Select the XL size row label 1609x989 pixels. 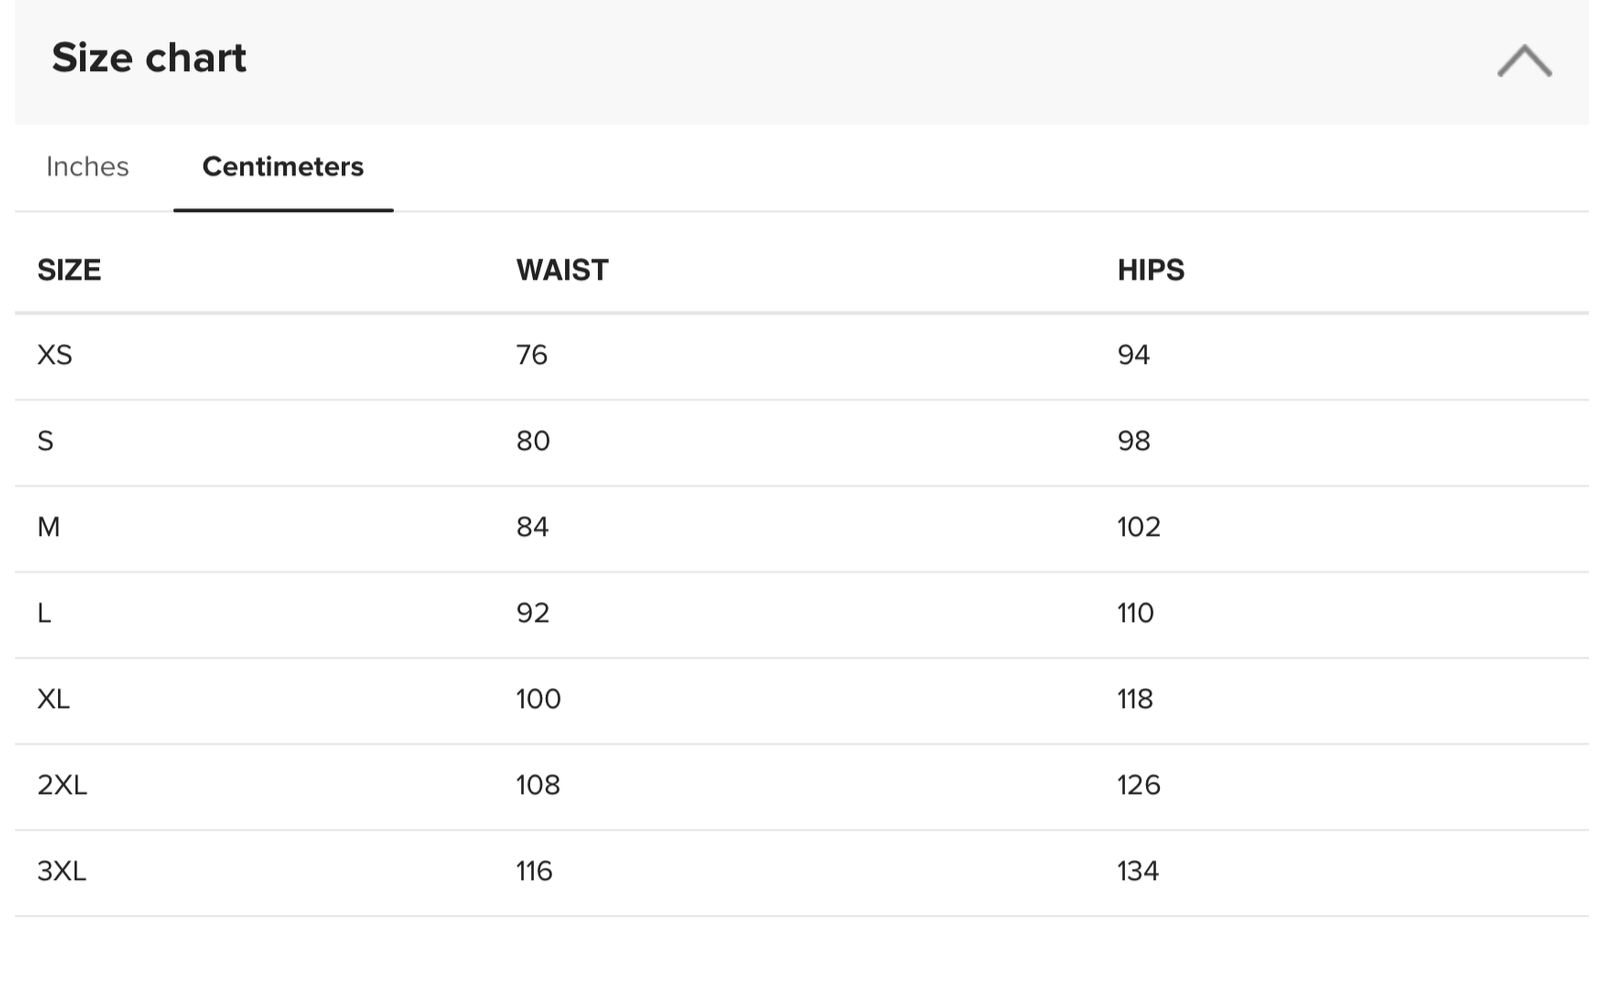coord(54,699)
